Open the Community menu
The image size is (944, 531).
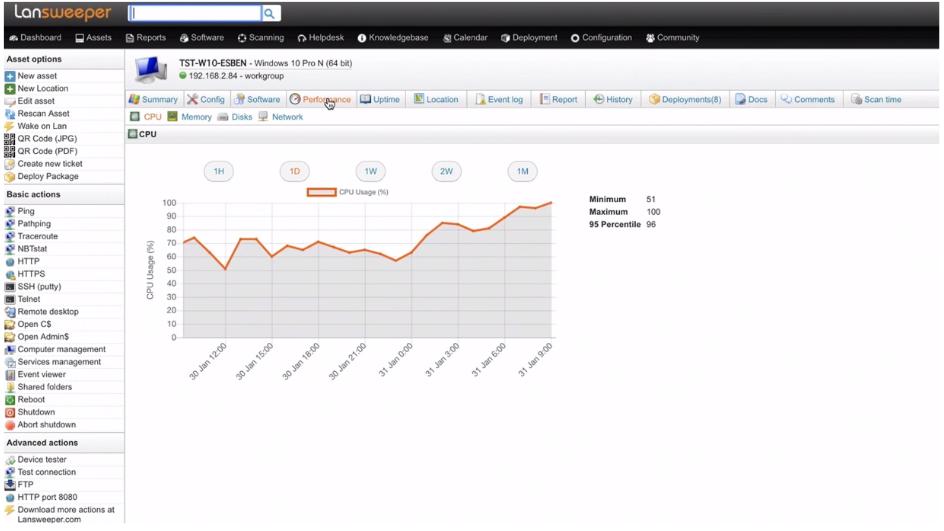point(672,37)
